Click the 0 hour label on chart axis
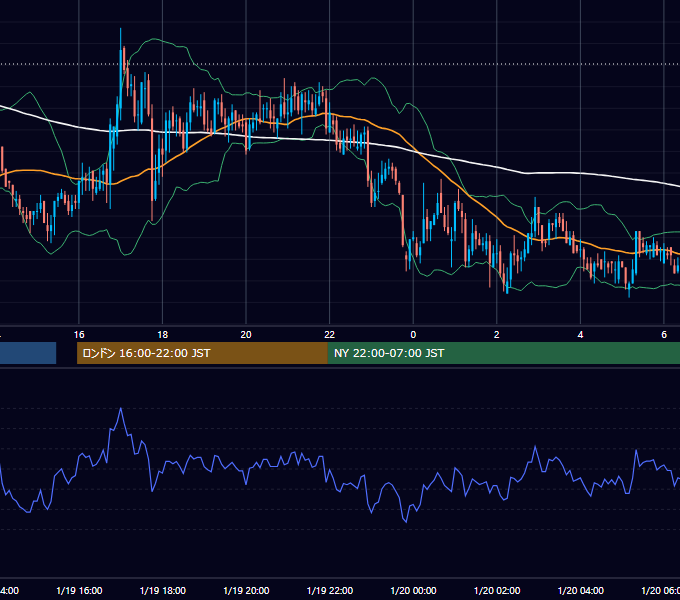This screenshot has width=680, height=600. tap(413, 335)
